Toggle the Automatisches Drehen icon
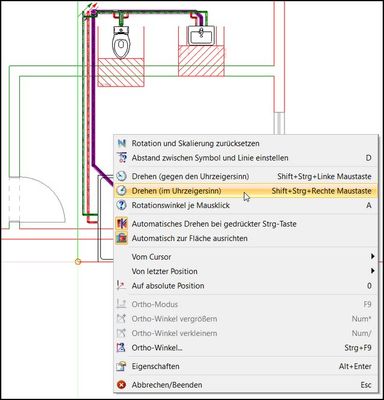 click(122, 224)
